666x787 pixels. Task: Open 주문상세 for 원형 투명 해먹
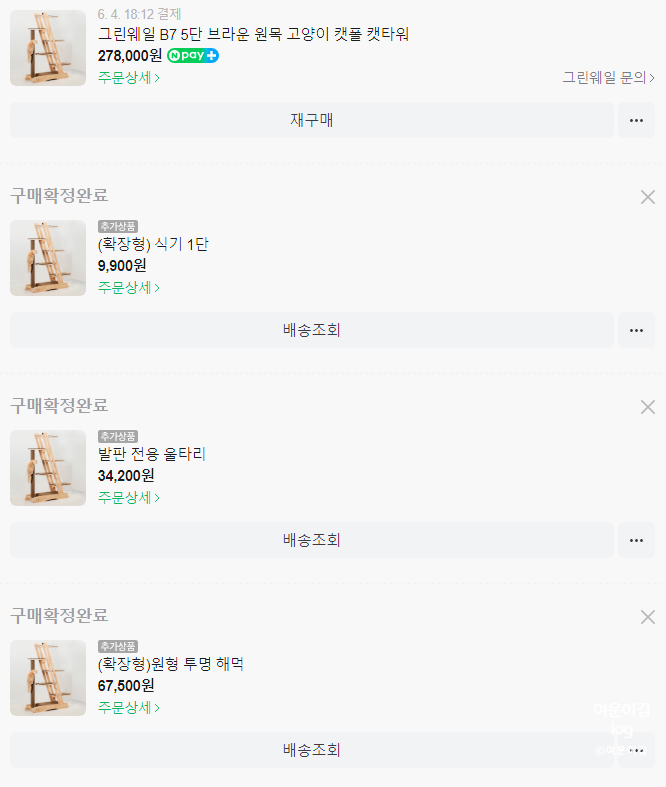point(128,707)
